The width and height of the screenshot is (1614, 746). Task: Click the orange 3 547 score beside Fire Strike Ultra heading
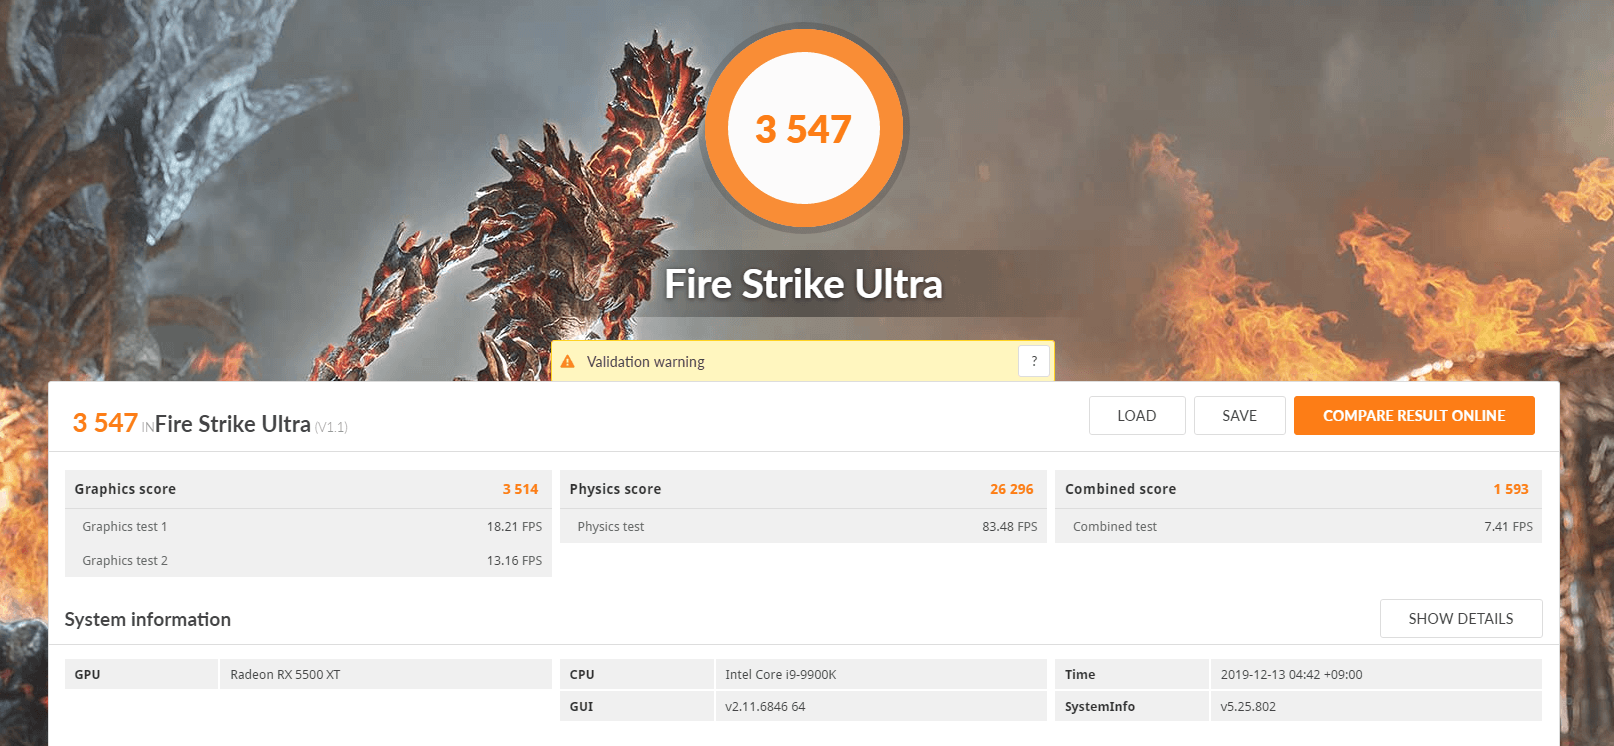(105, 423)
